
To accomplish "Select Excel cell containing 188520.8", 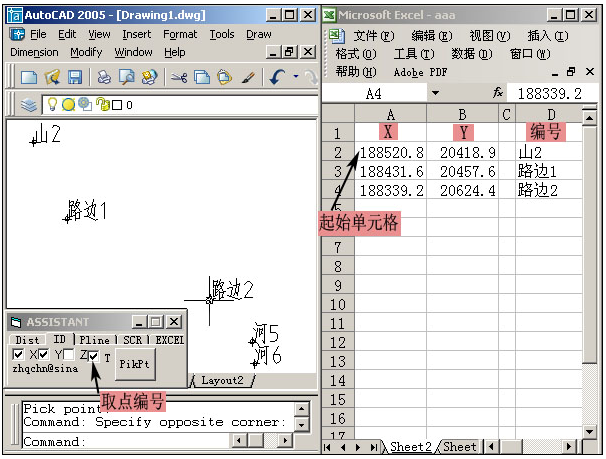I will (x=391, y=153).
